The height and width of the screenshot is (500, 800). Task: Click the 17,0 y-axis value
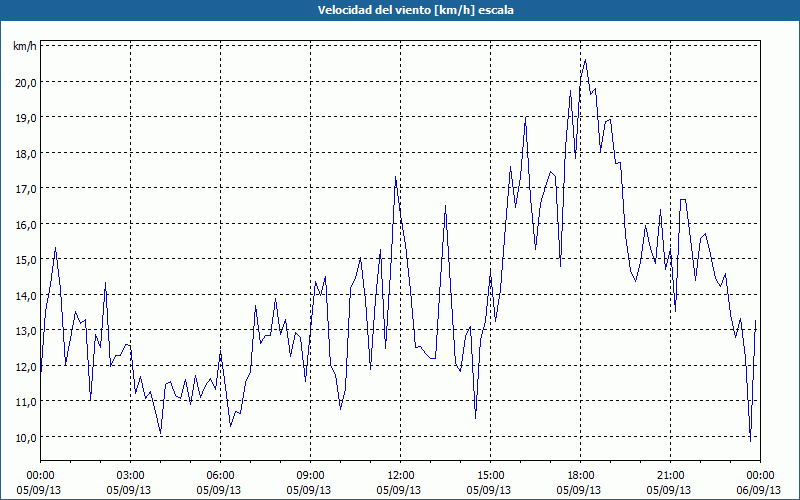point(26,189)
